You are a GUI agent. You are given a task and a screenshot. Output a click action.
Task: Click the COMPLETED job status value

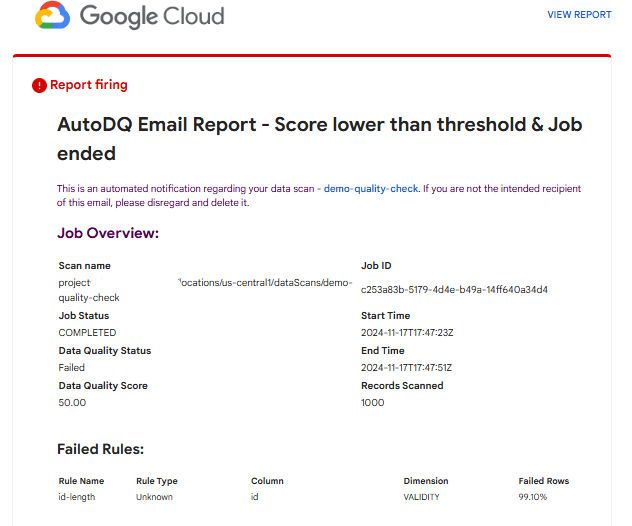87,332
